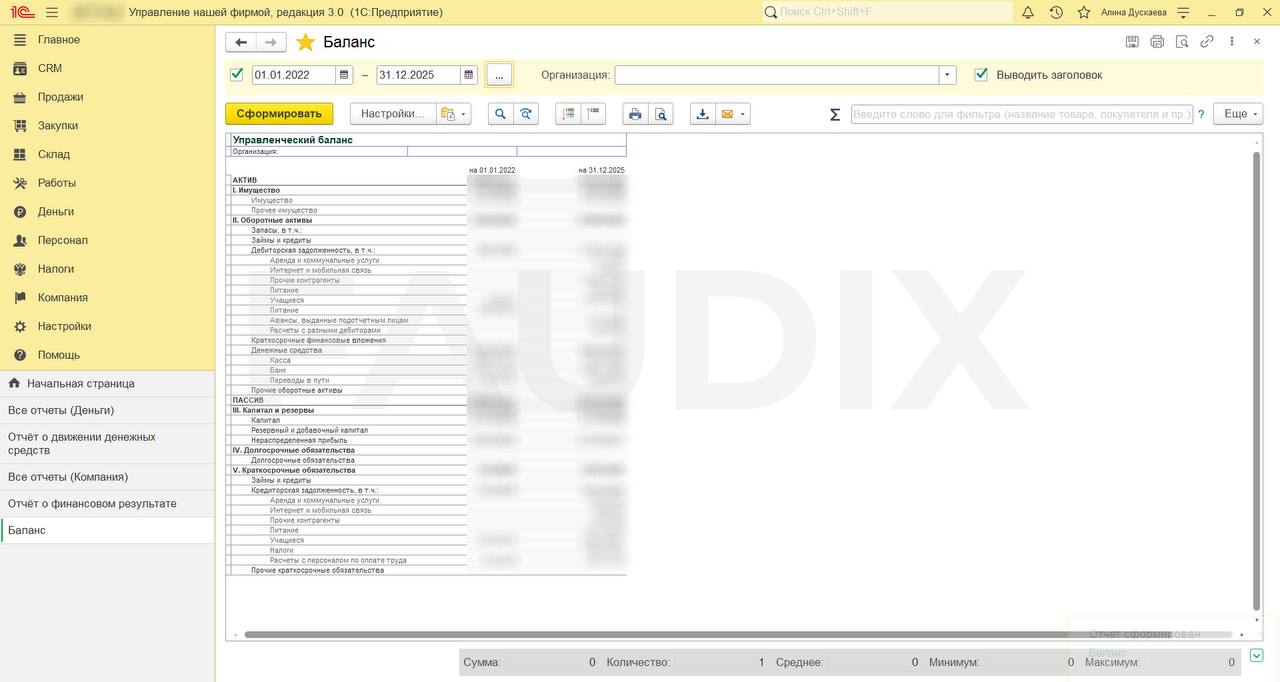Viewport: 1280px width, 682px height.
Task: Click the Организация input field
Action: [x=777, y=75]
